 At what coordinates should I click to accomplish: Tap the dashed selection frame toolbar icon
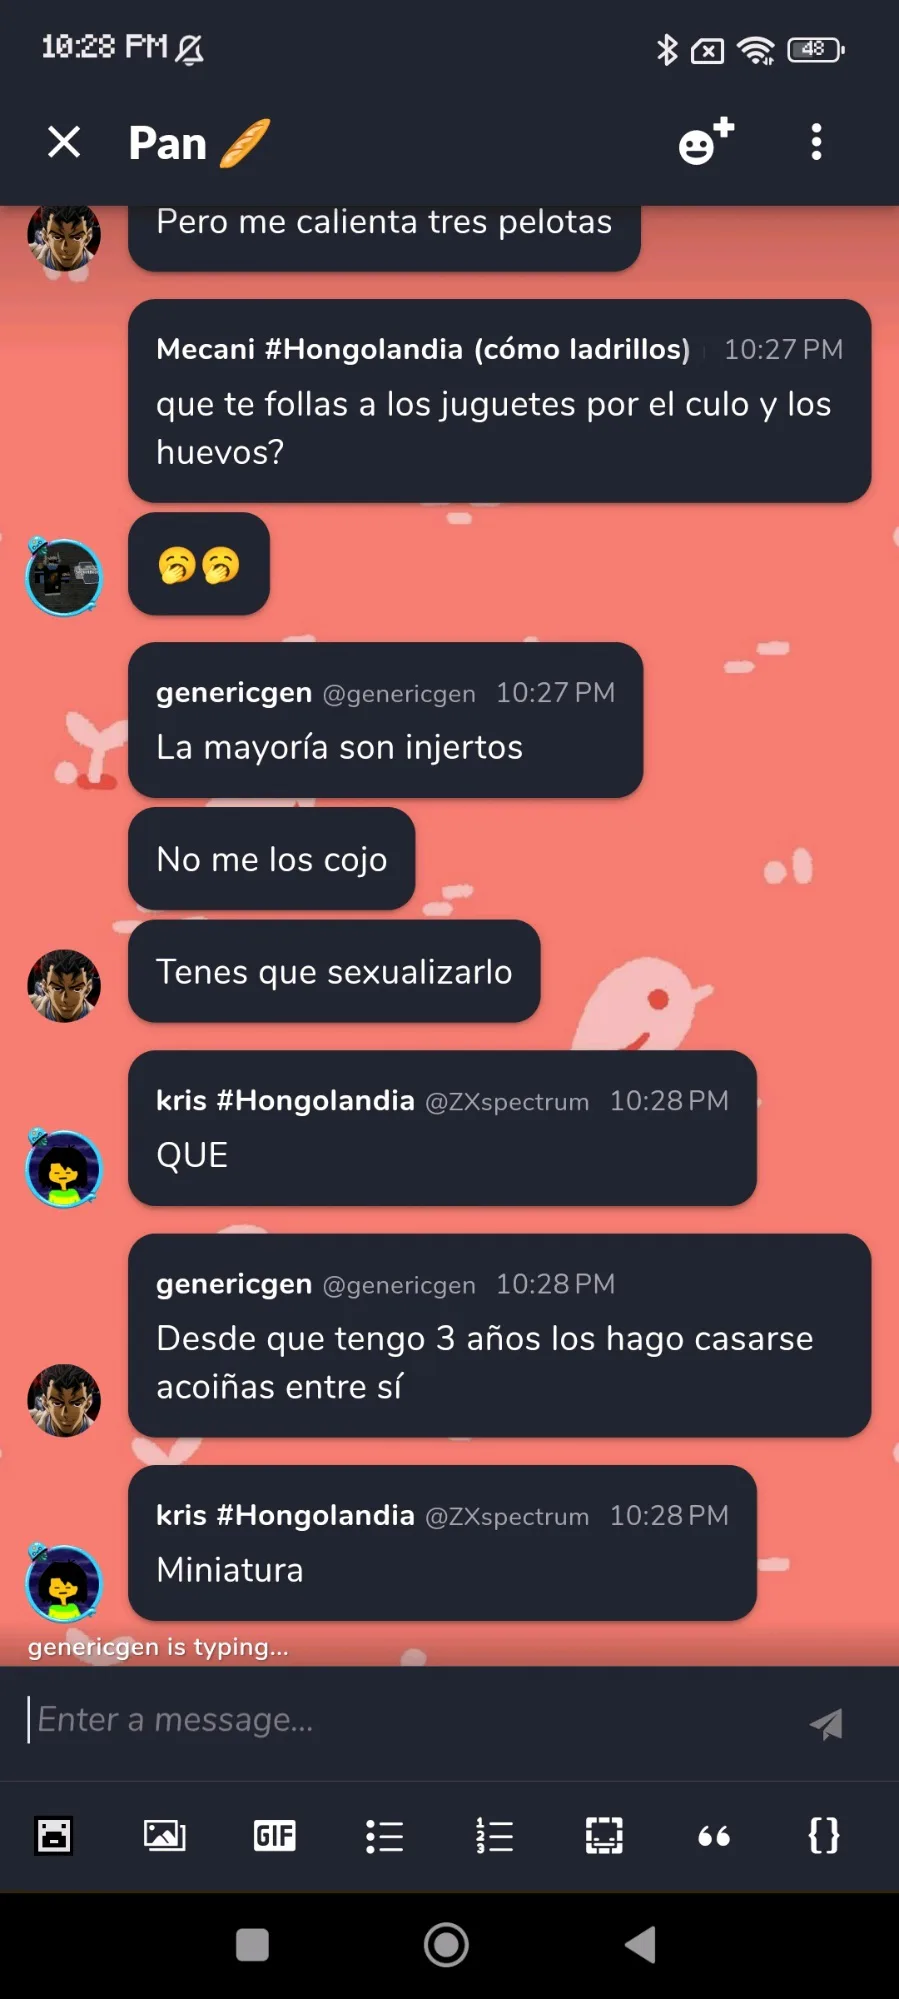[x=604, y=1835]
